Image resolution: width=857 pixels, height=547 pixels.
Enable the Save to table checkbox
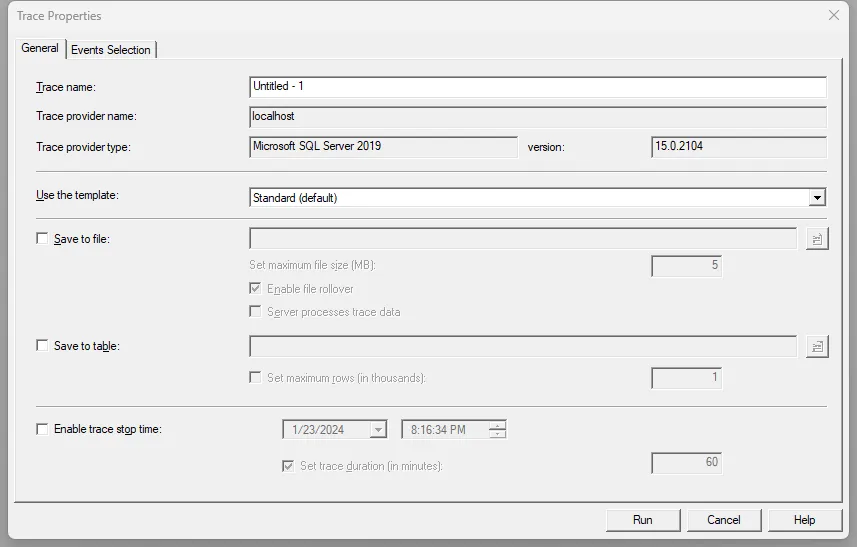point(42,346)
